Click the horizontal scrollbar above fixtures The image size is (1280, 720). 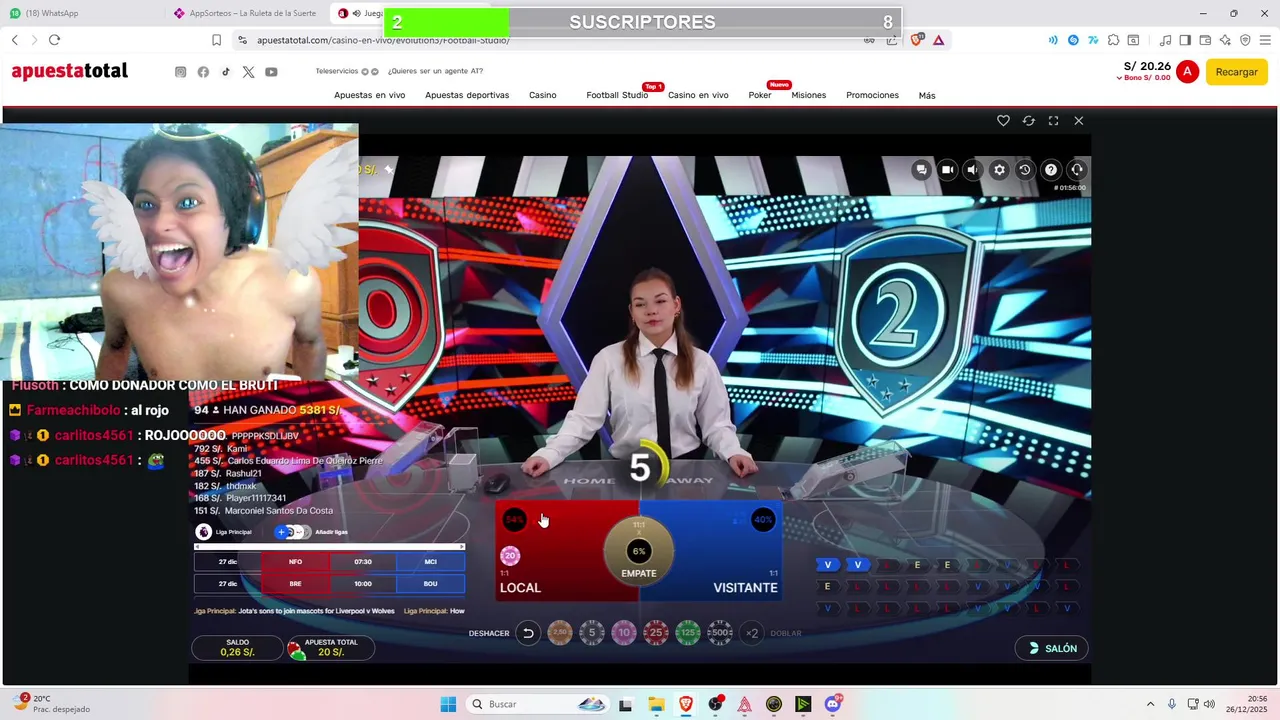click(329, 547)
